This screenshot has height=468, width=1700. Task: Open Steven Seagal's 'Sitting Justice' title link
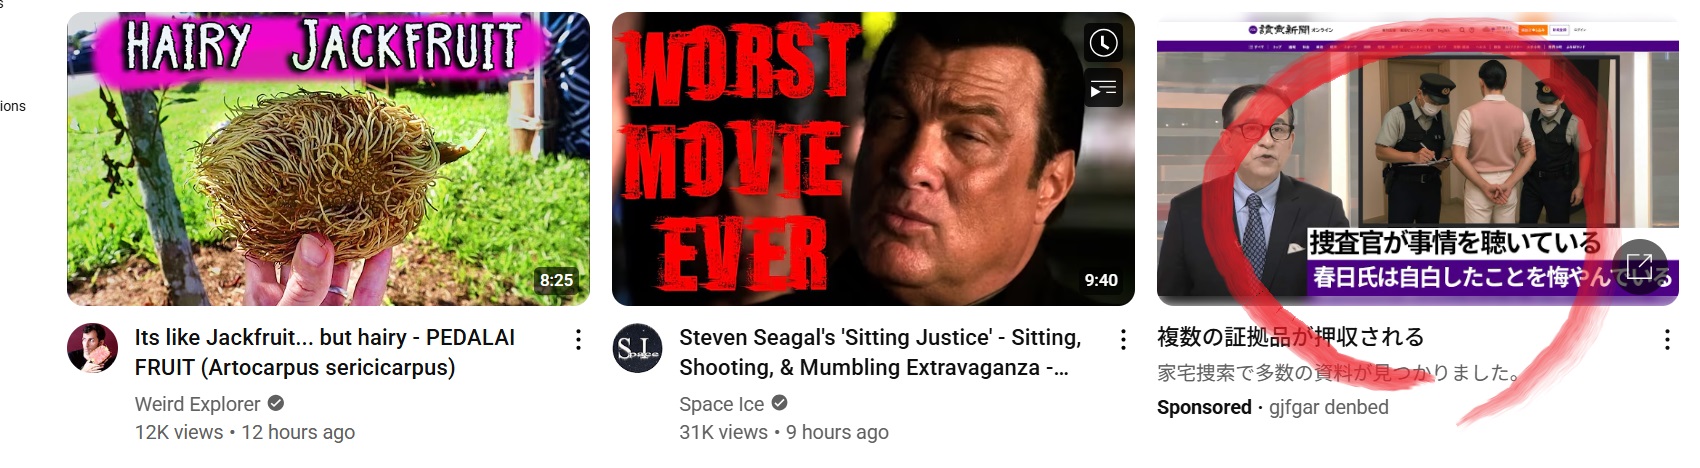880,352
